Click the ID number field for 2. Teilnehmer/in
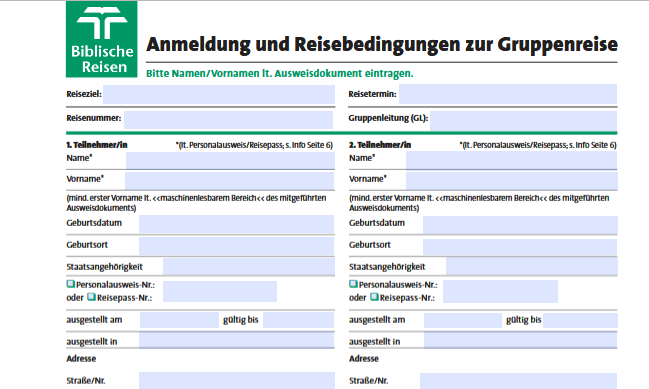Viewport: 649px width, 389px height. click(500, 291)
